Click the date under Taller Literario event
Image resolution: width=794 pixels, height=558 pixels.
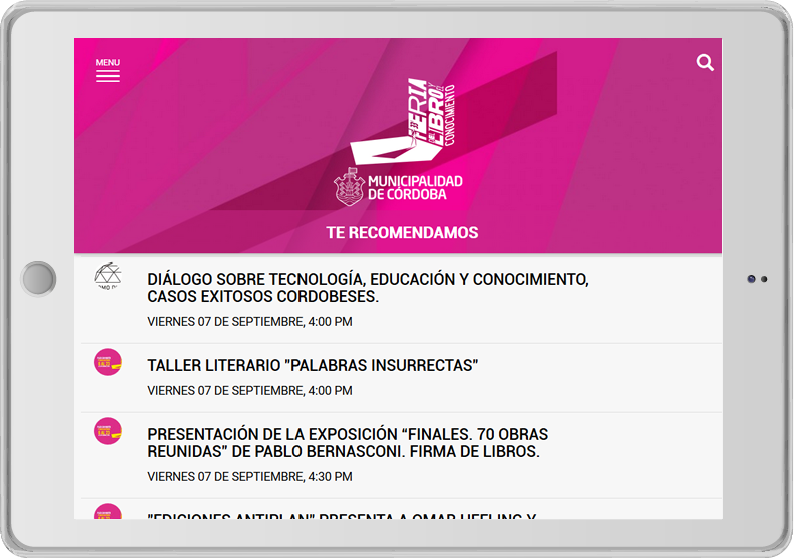tap(250, 390)
